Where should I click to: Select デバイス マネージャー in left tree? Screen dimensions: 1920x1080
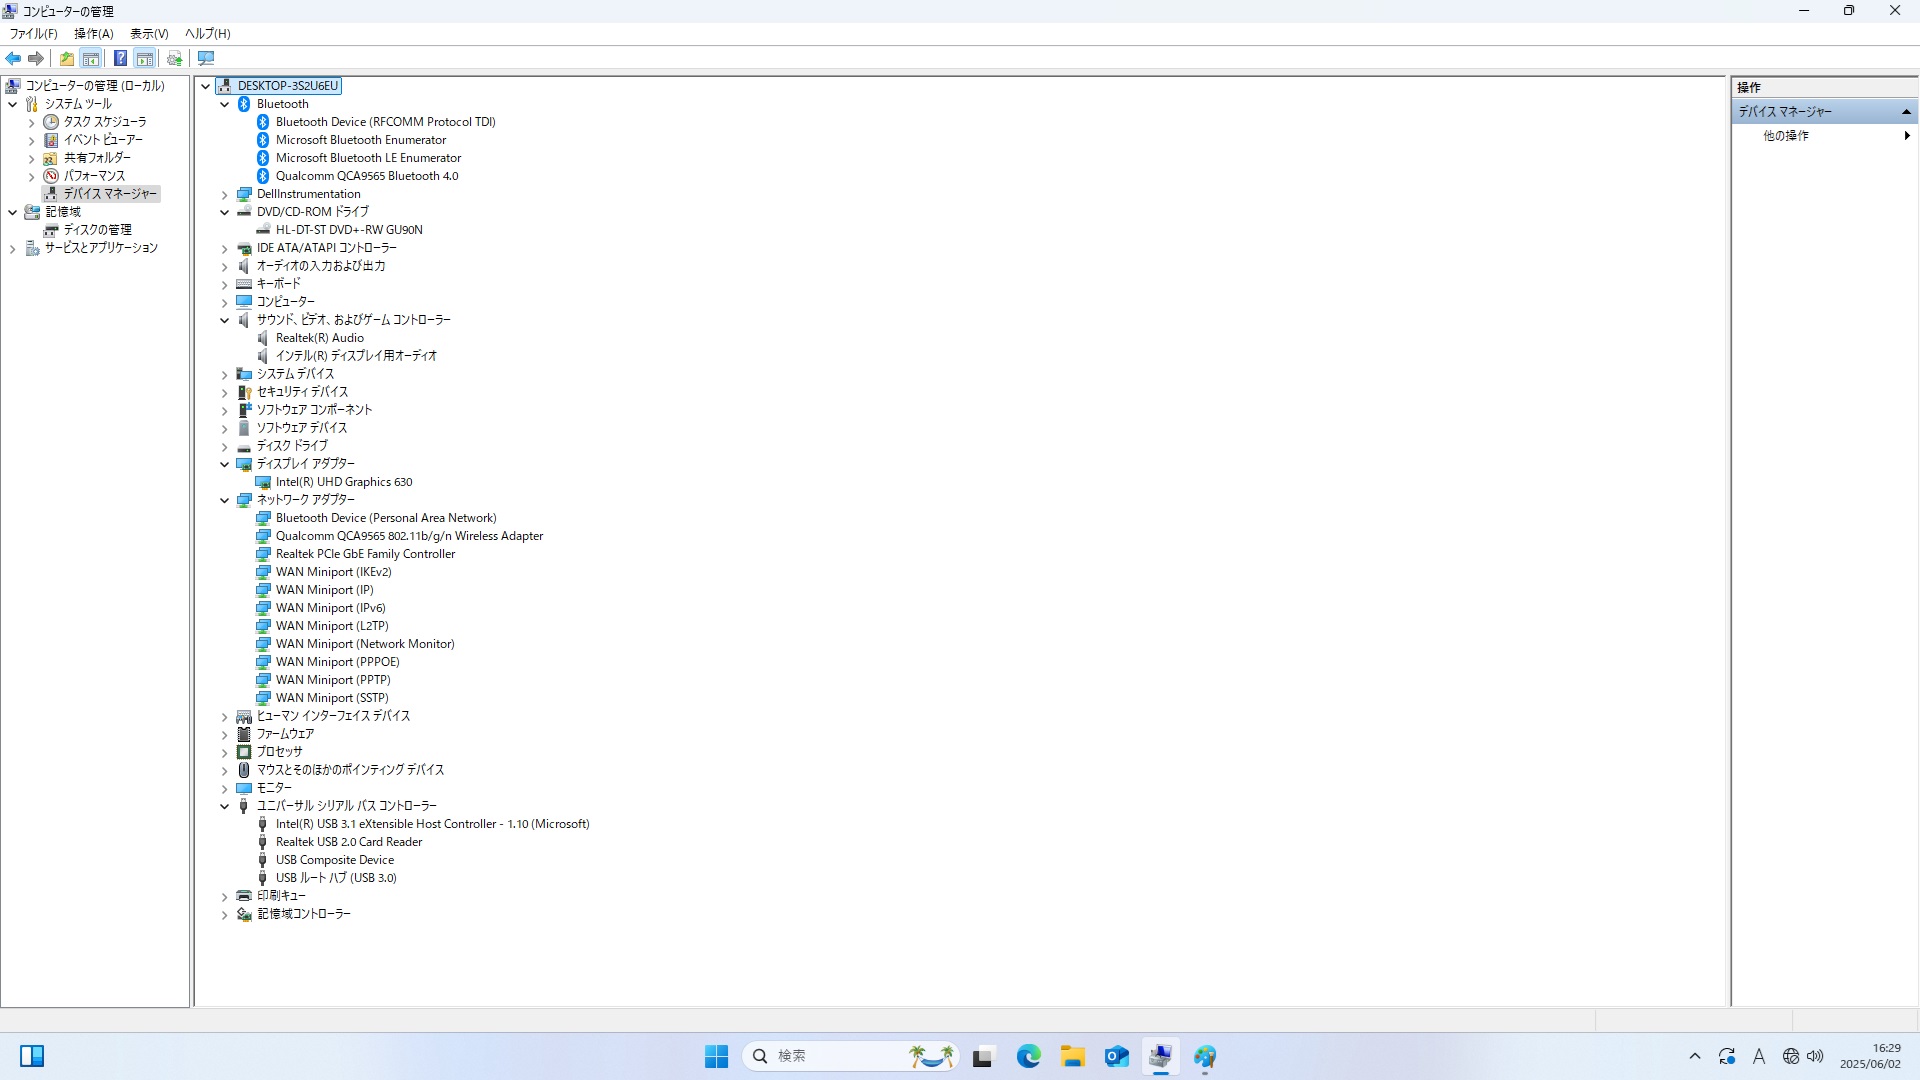pos(110,194)
